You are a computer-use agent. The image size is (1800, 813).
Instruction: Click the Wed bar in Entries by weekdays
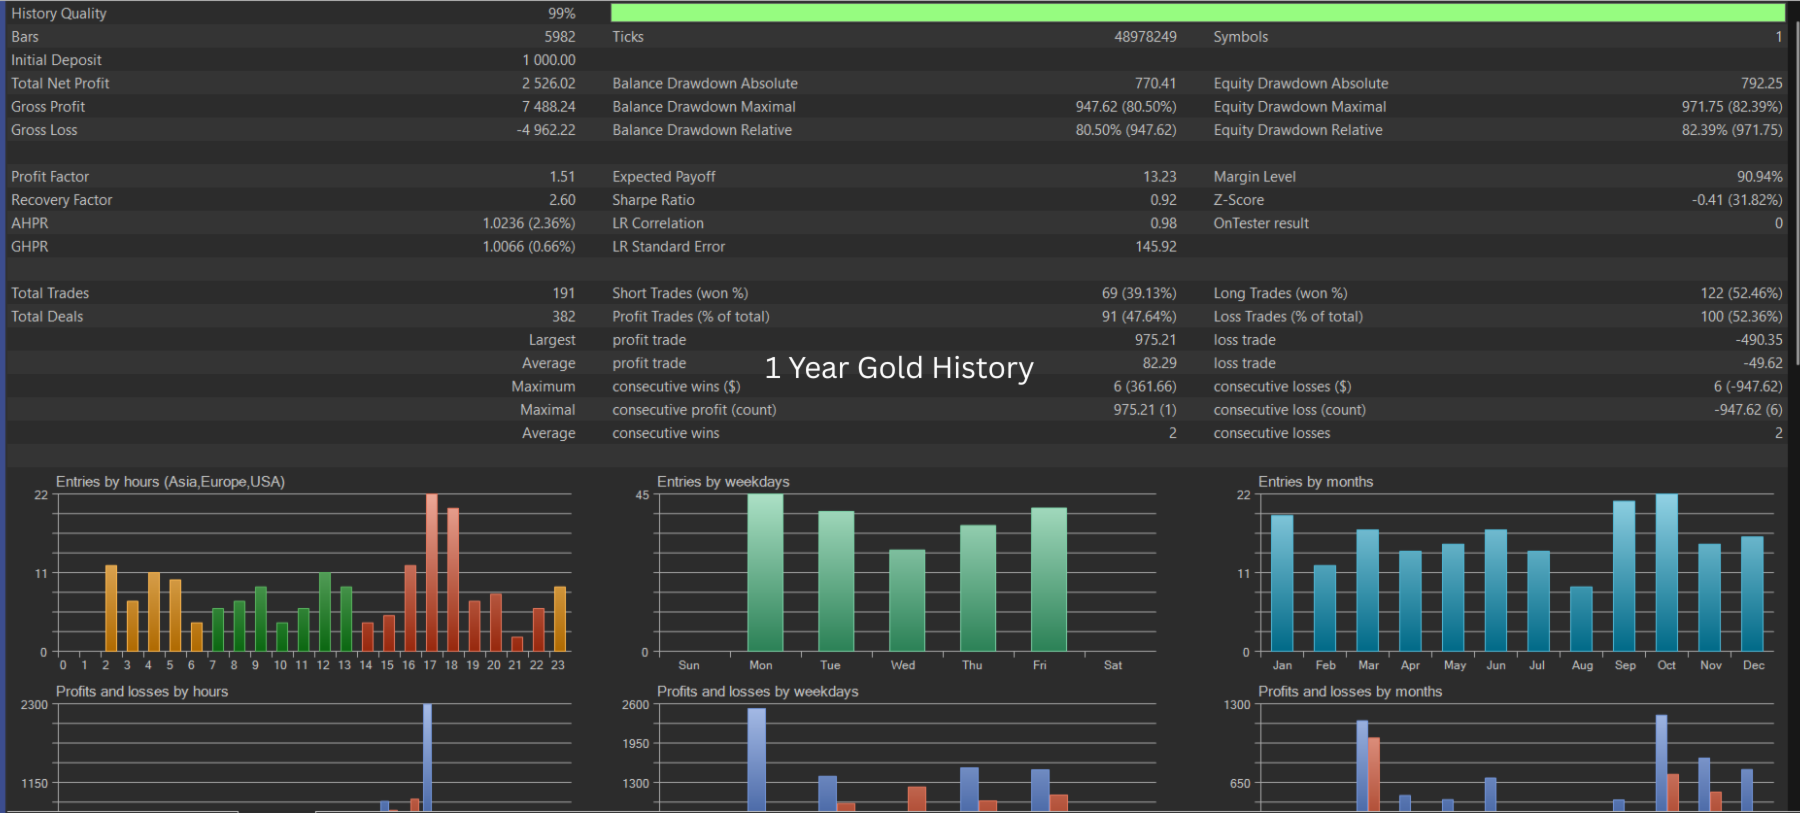(x=907, y=601)
